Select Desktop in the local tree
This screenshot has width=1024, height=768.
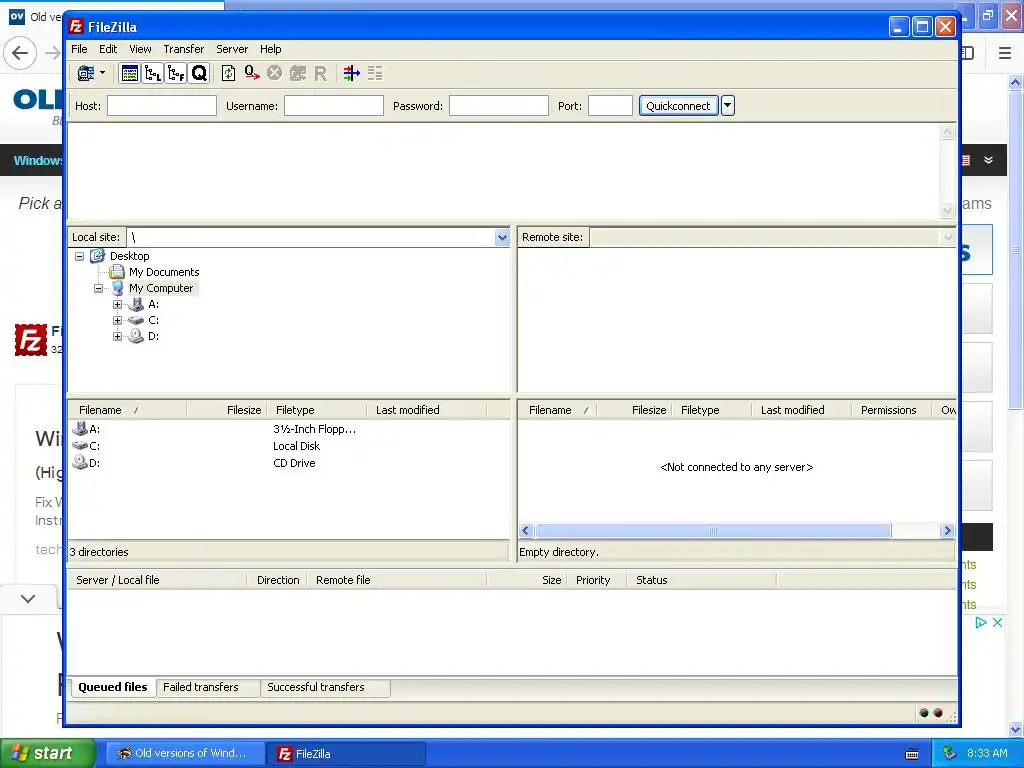click(129, 256)
